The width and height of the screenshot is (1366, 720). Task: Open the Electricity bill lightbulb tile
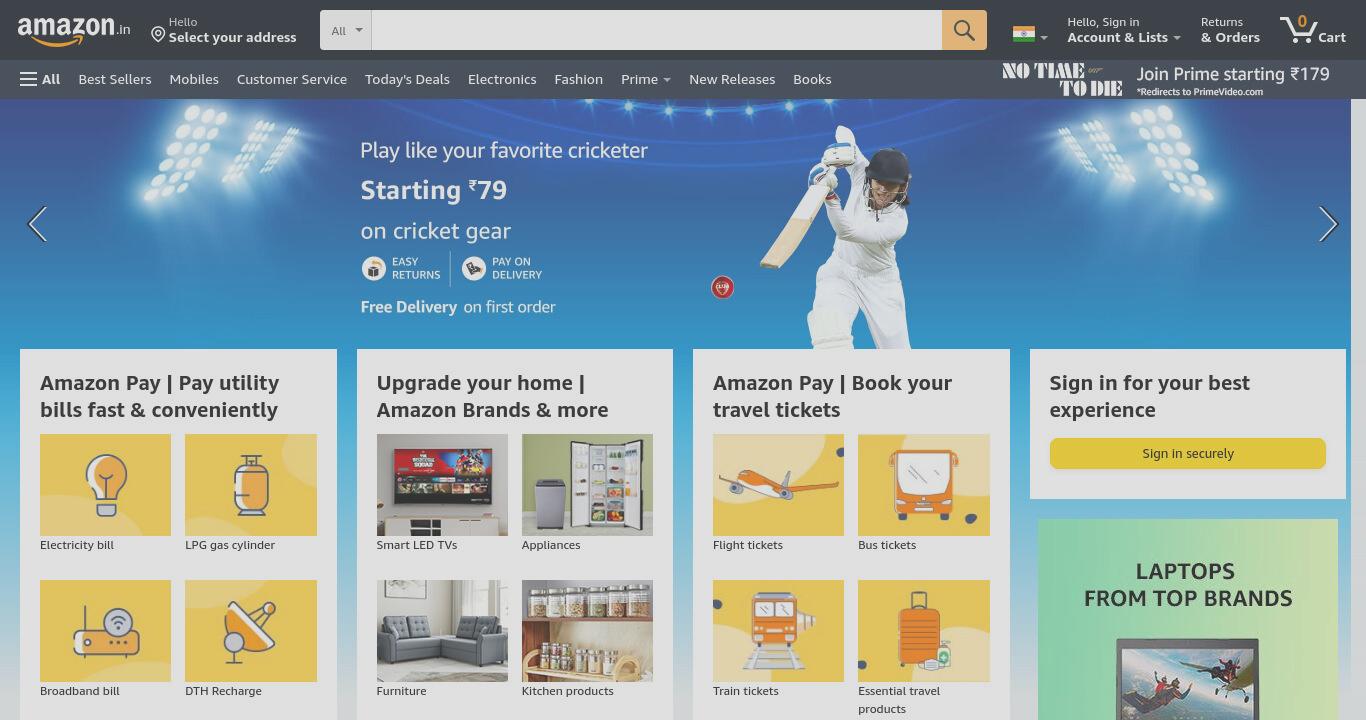pyautogui.click(x=105, y=485)
